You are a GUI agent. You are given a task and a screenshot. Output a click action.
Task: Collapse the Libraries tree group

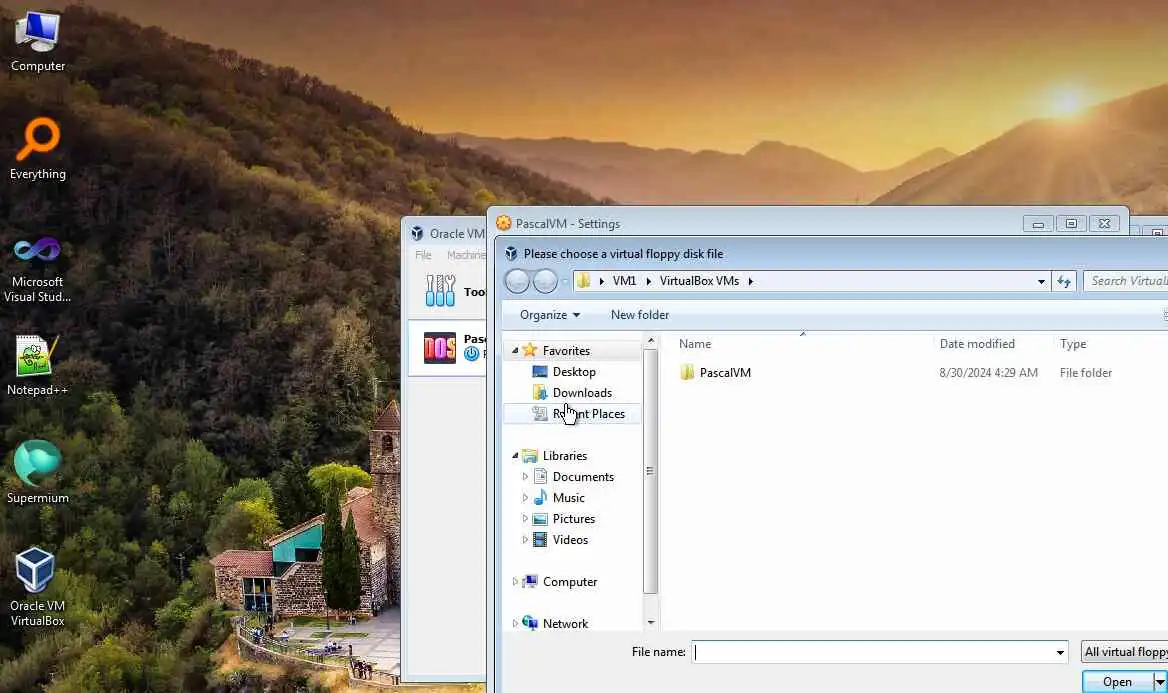515,455
